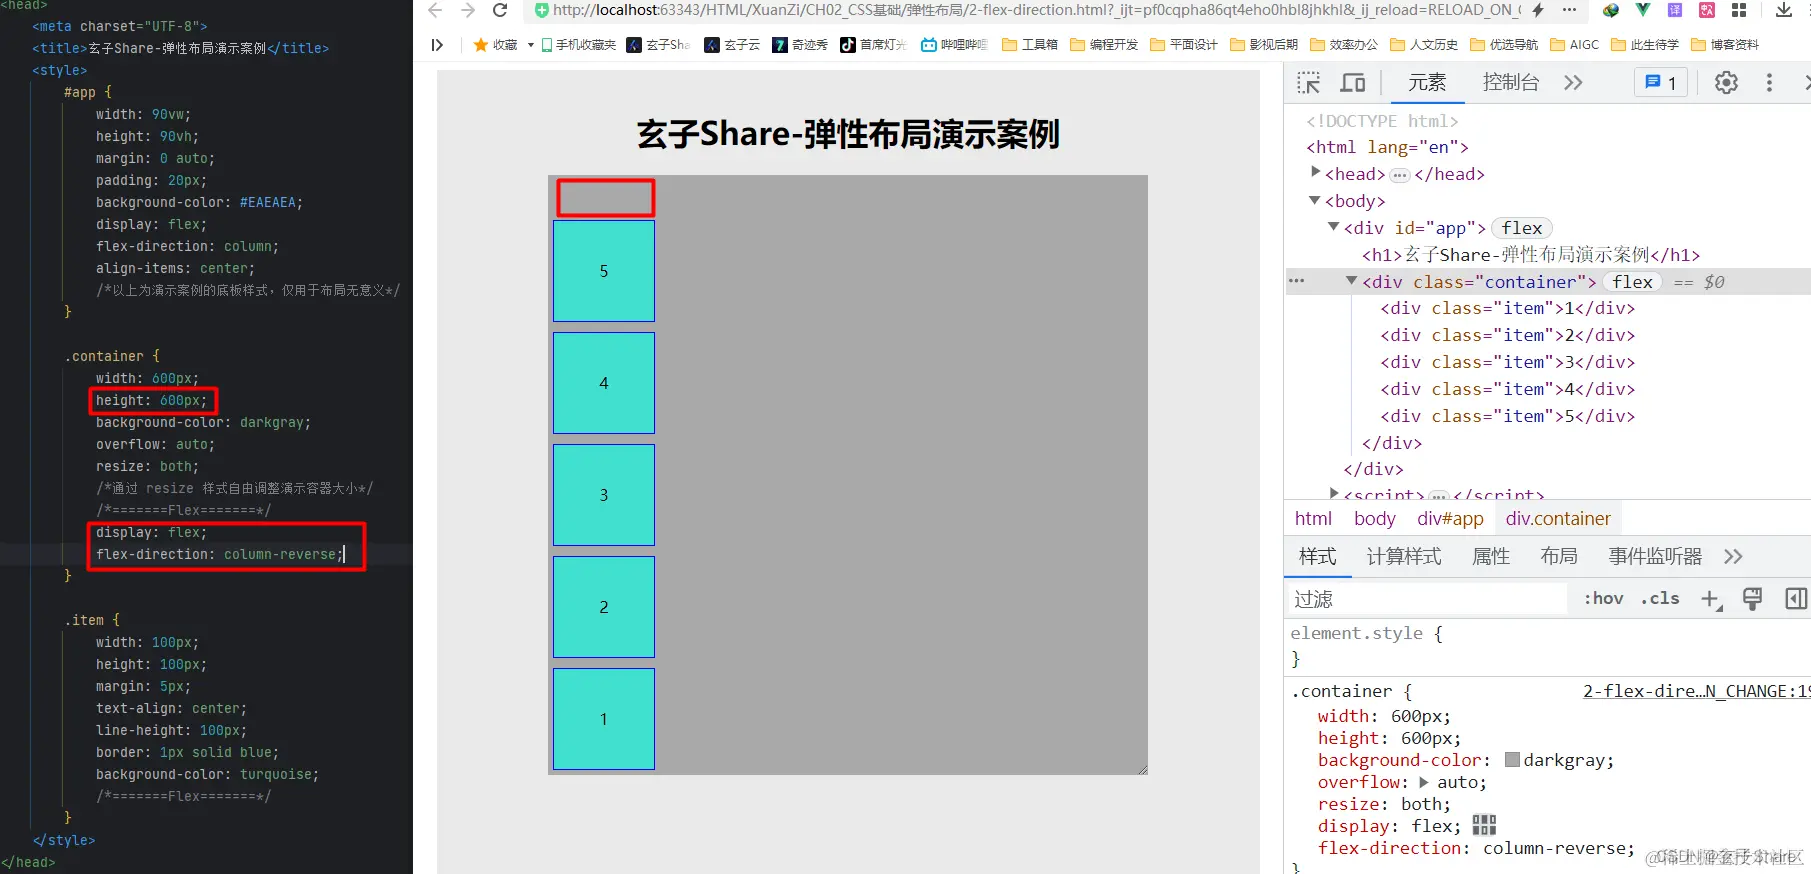Toggle the device toolbar icon in DevTools
This screenshot has width=1811, height=874.
tap(1353, 83)
